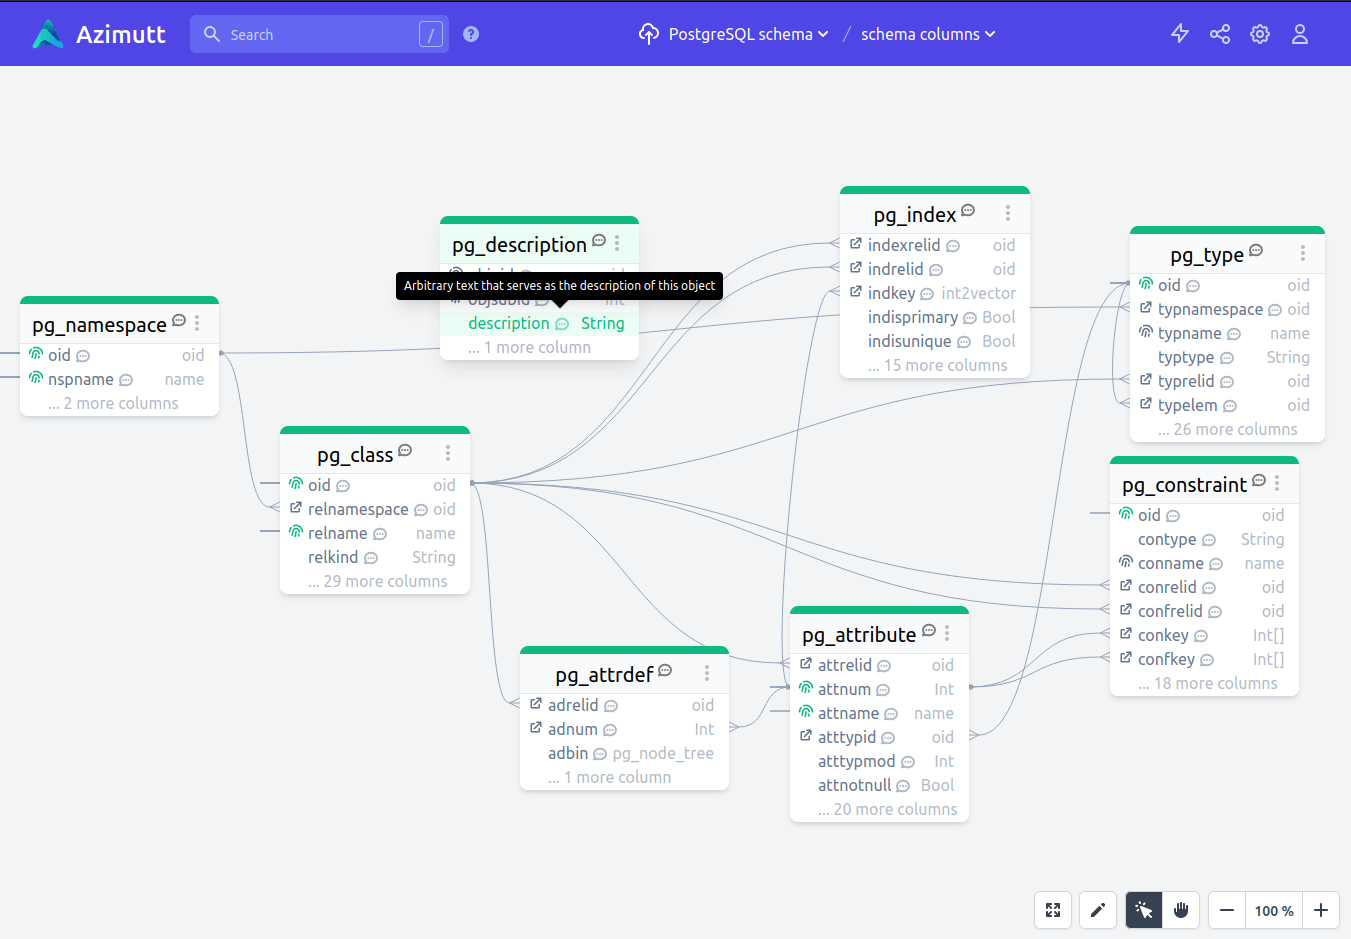Click the share diagram icon
This screenshot has height=939, width=1351.
[1219, 33]
